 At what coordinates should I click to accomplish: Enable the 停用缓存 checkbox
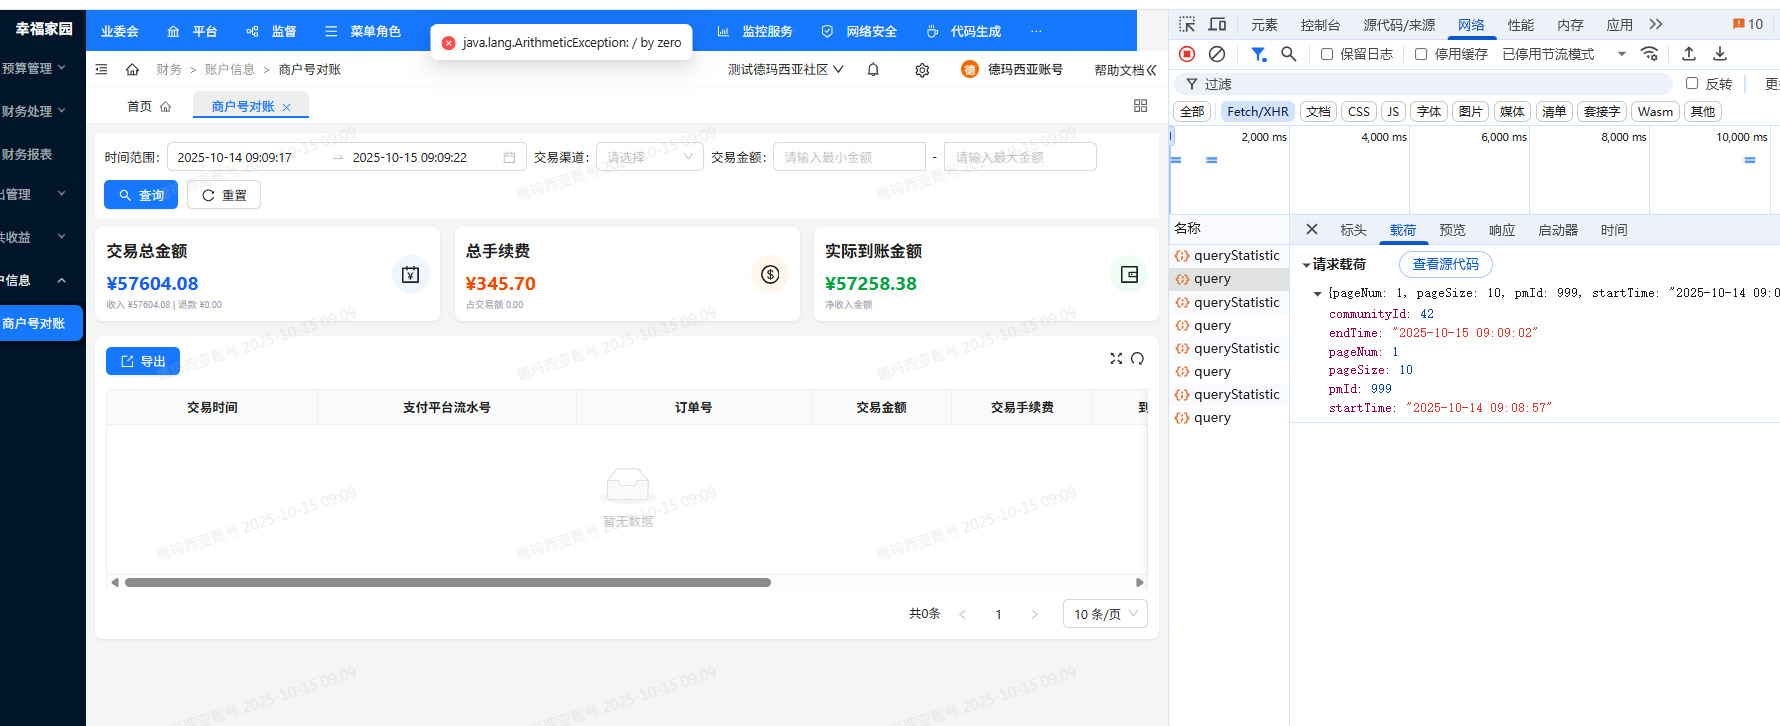[1421, 54]
